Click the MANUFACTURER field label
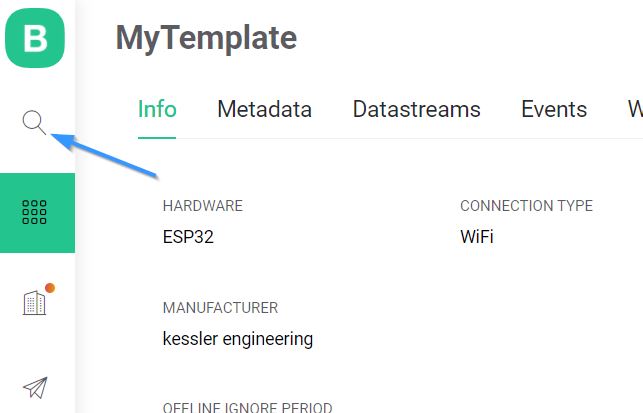643x413 pixels. click(220, 308)
